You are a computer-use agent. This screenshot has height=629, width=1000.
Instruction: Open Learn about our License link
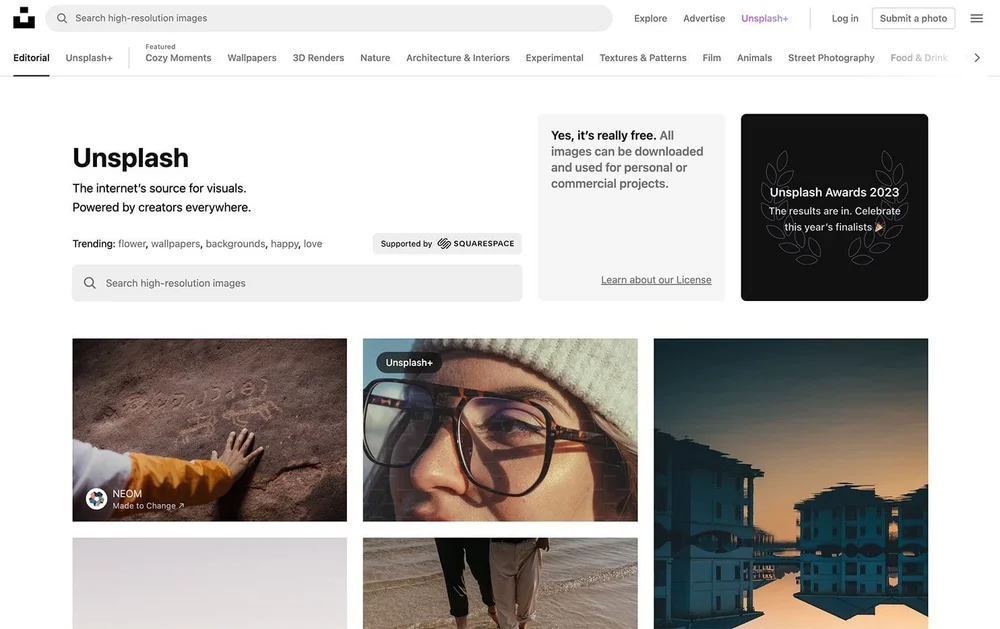[x=656, y=279]
